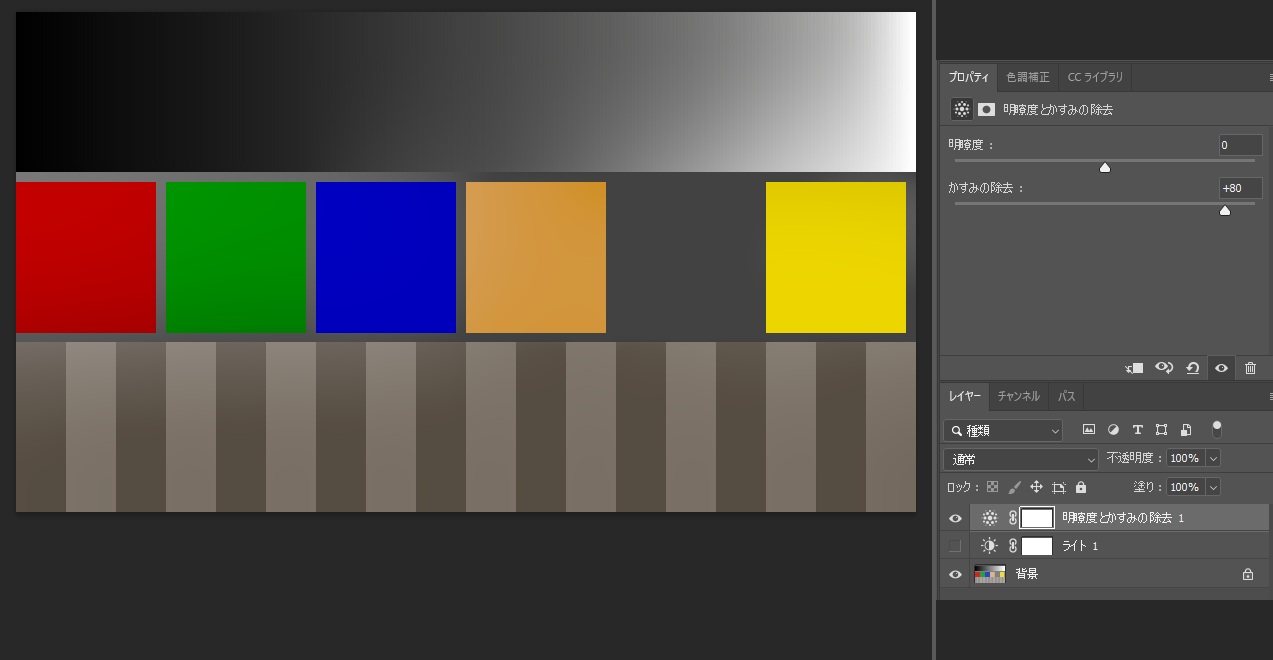Viewport: 1273px width, 660px height.
Task: Open Properties panel flyout menu
Action: (1269, 77)
